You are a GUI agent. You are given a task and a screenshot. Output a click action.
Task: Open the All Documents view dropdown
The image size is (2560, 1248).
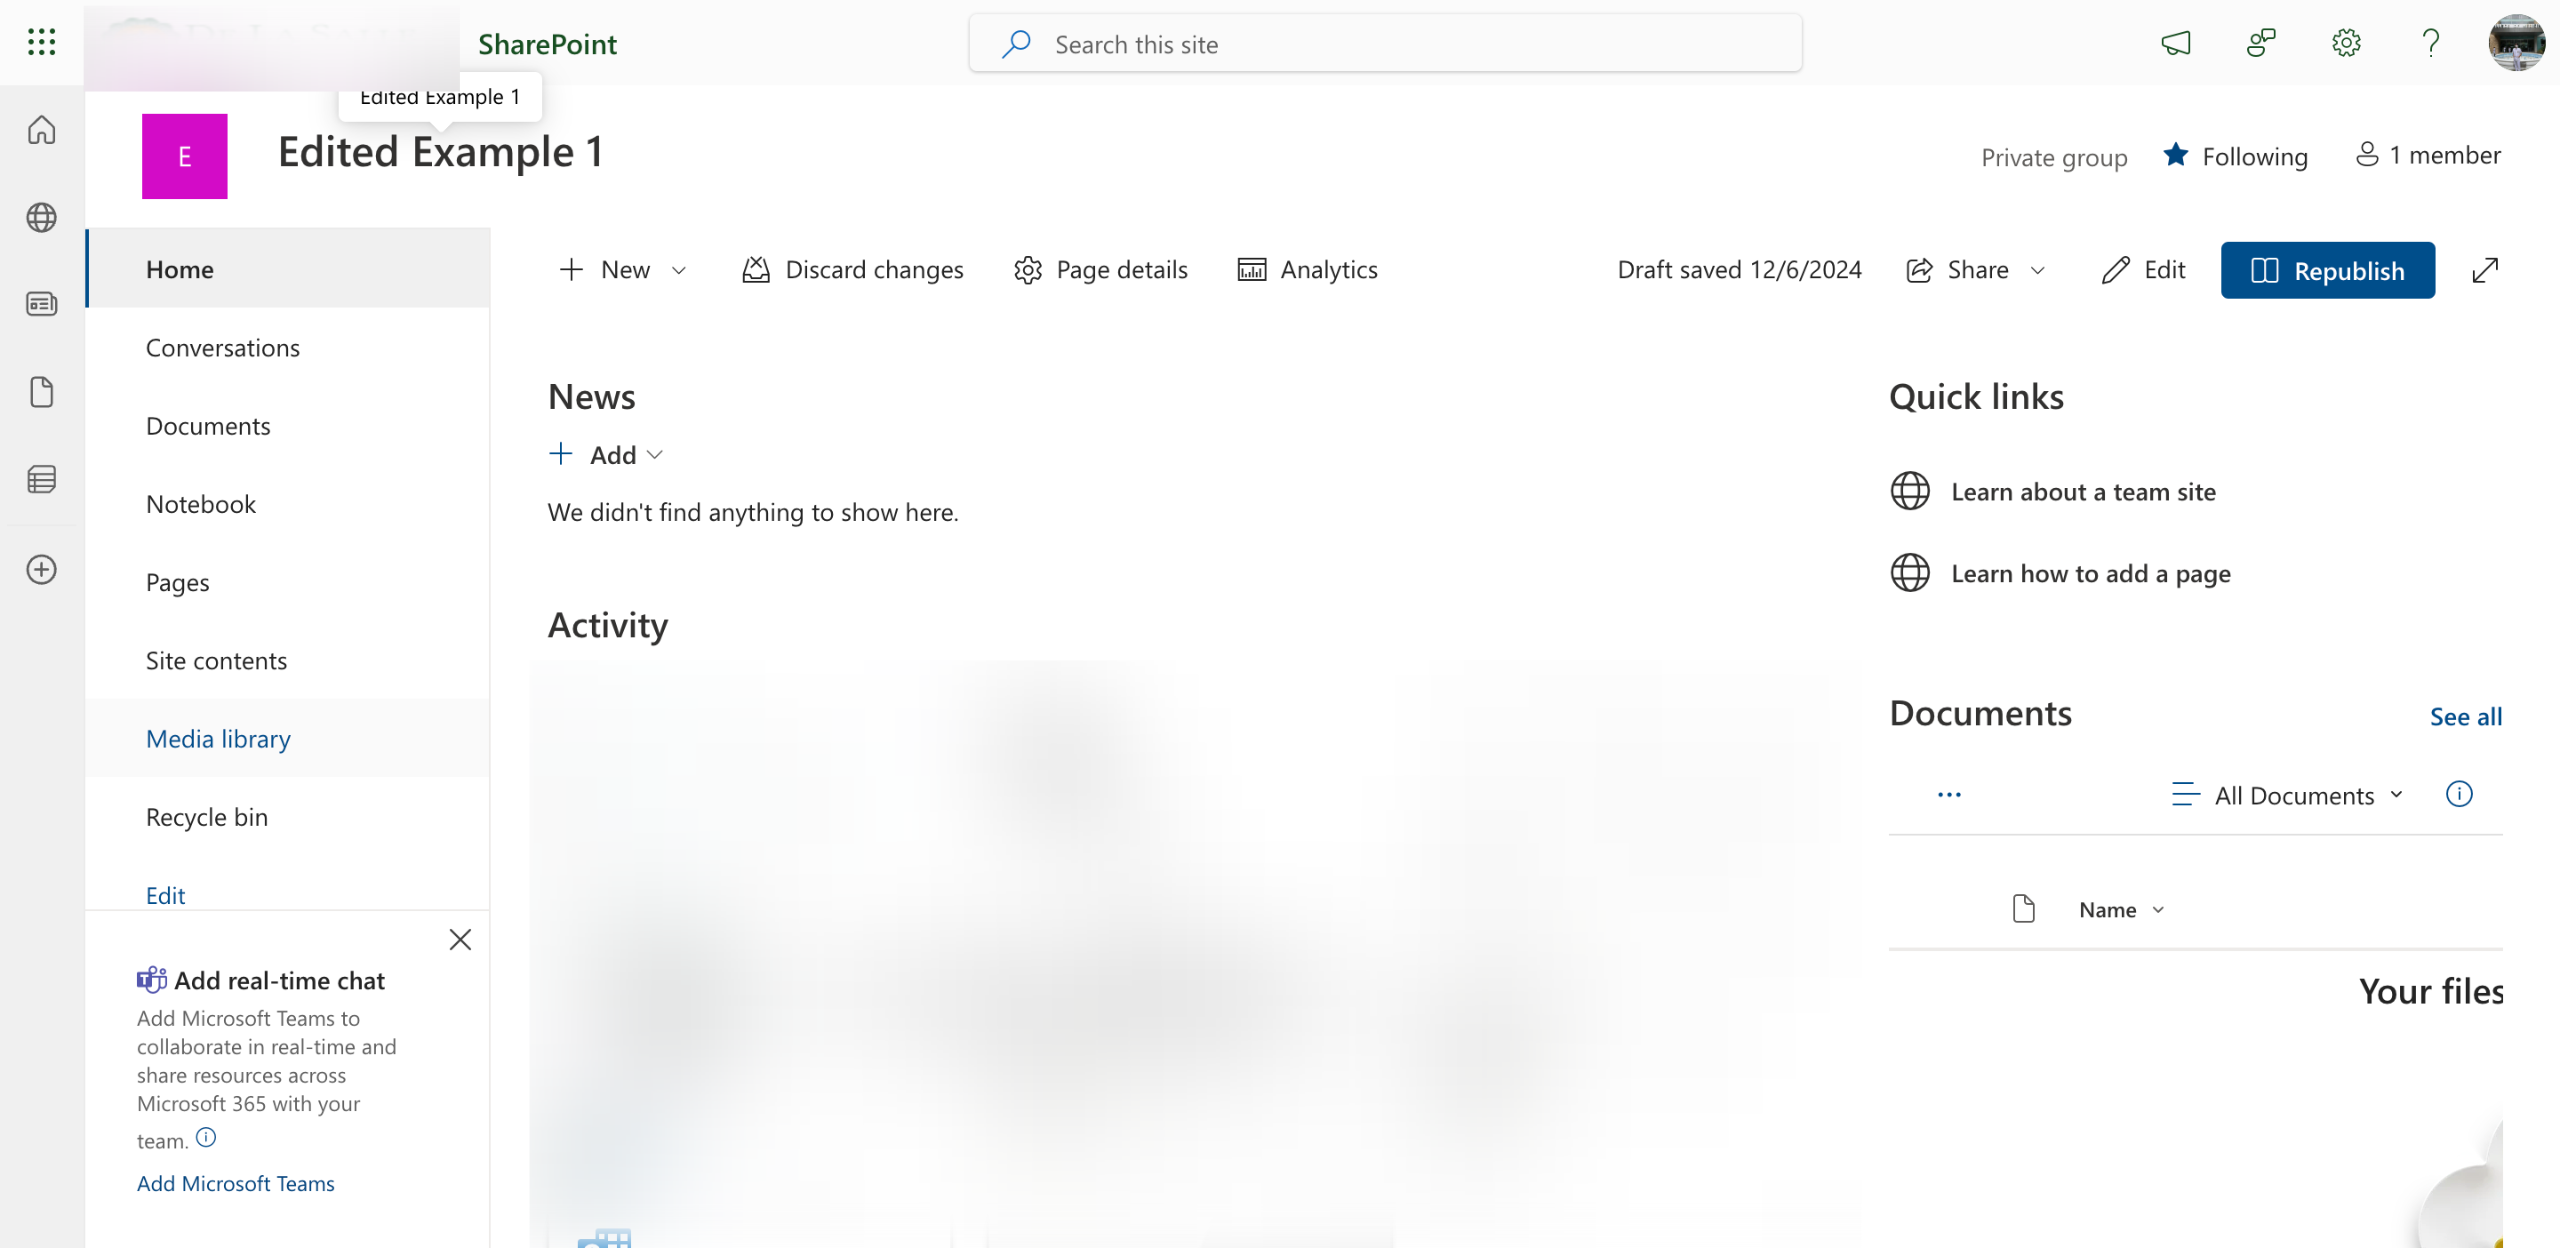(2287, 795)
